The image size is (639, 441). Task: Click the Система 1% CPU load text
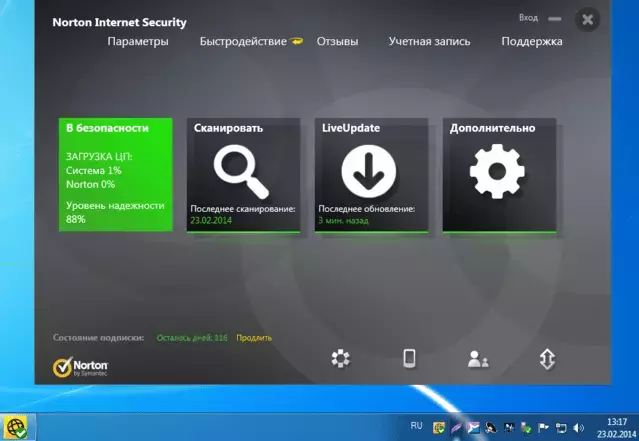94,170
